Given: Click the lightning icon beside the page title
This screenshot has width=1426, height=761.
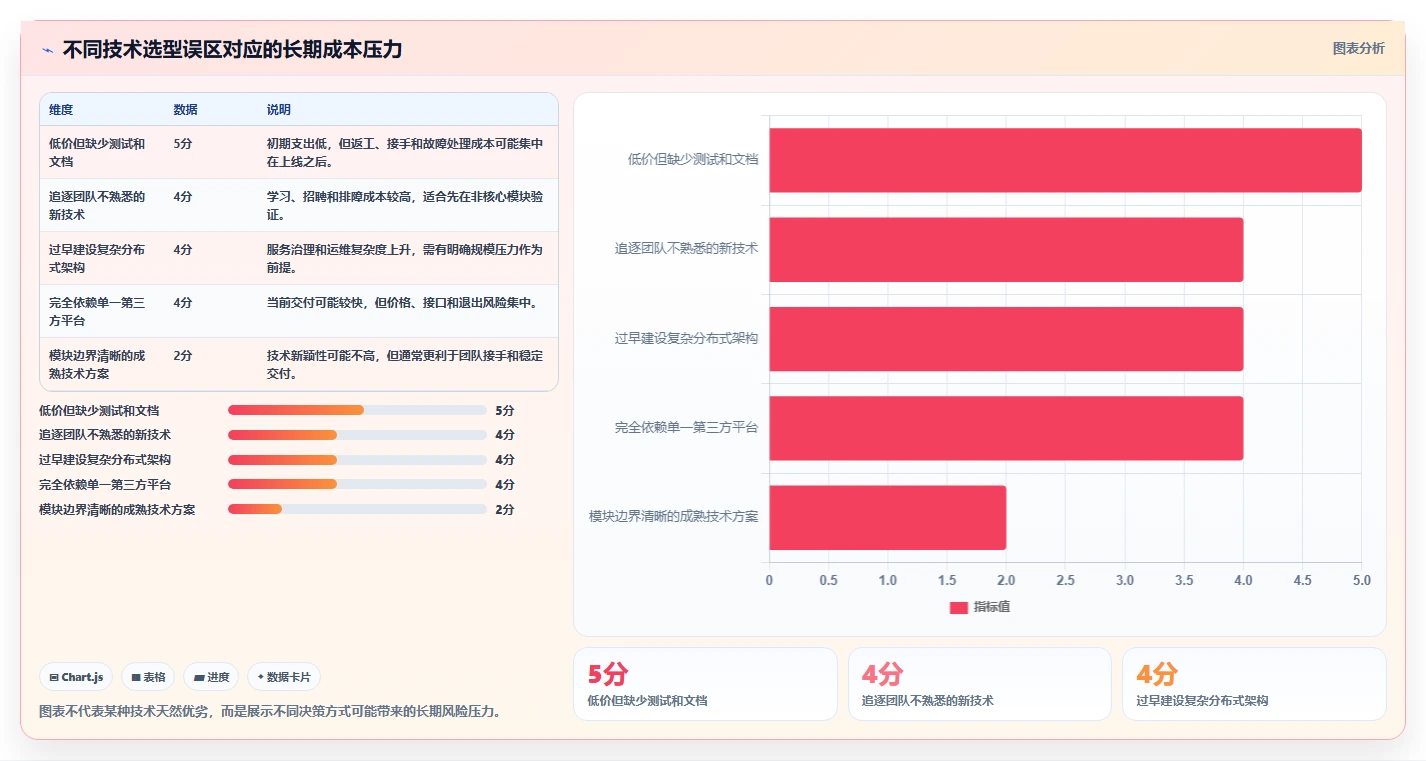Looking at the screenshot, I should click(47, 50).
